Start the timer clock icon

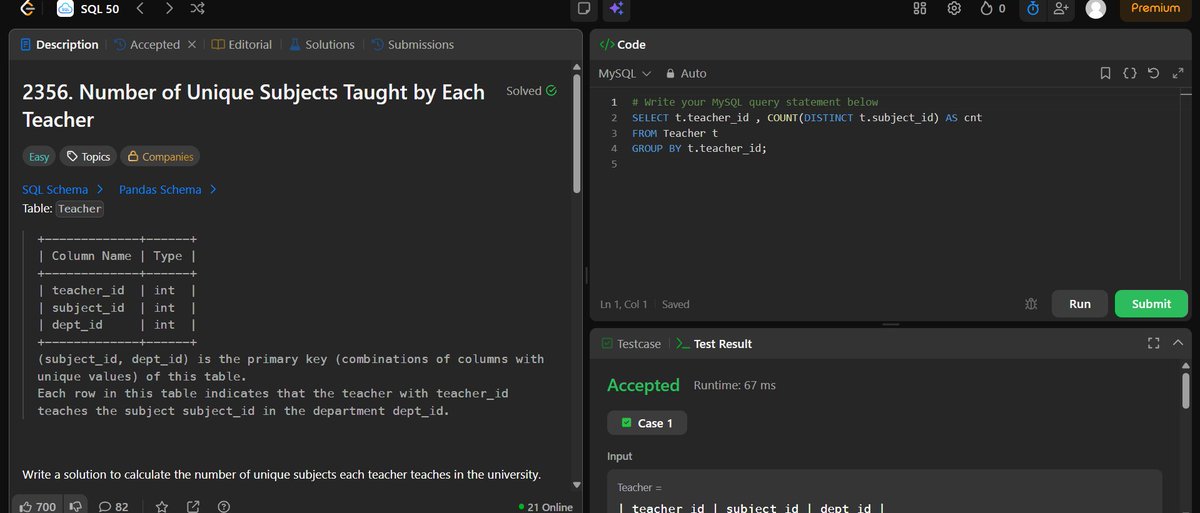[x=1033, y=8]
